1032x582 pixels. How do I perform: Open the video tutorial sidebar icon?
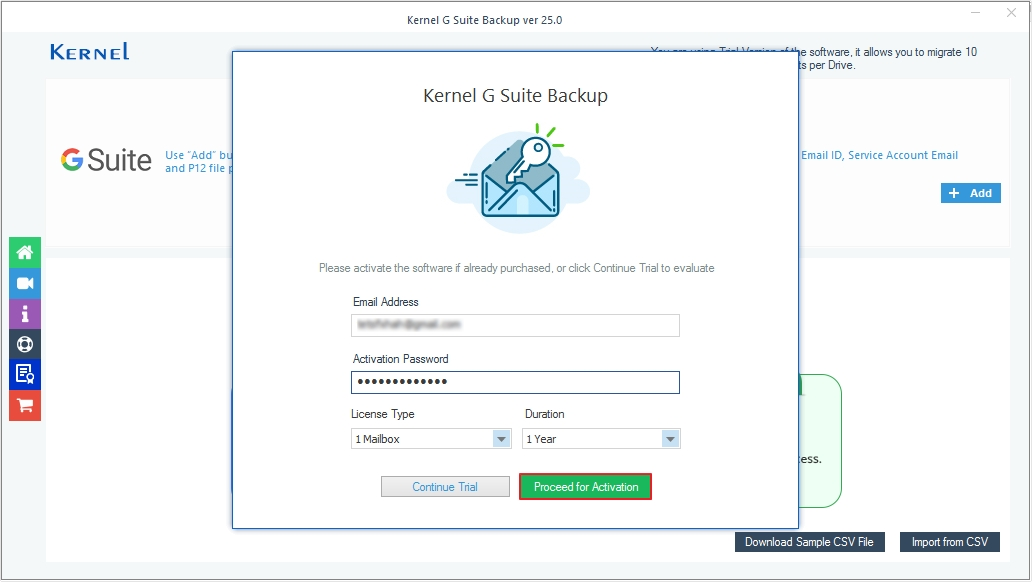tap(24, 283)
